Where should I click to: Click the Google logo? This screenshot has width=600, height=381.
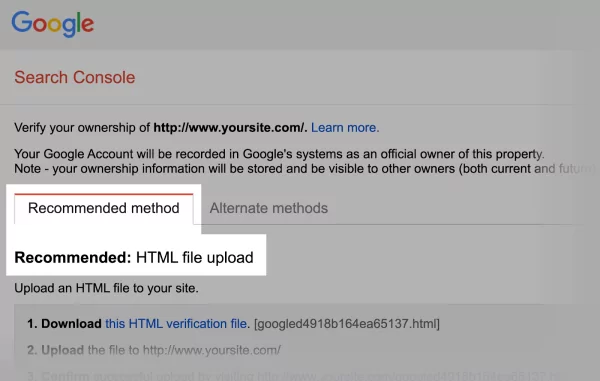[x=52, y=24]
